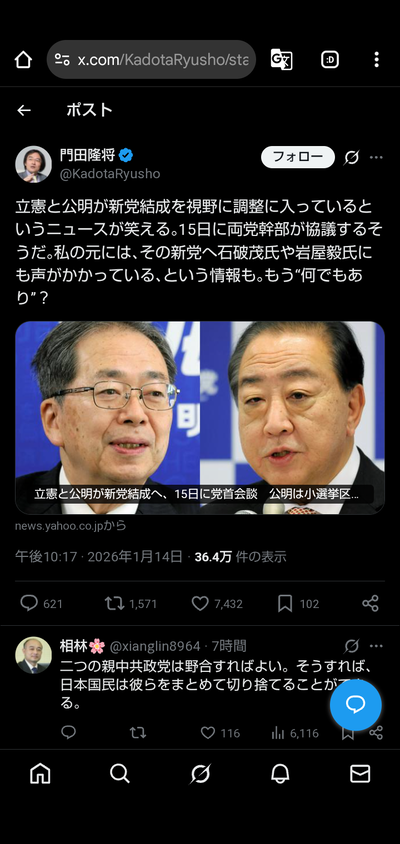This screenshot has height=844, width=400.
Task: Bookmark the post with 102 bookmarks
Action: [285, 603]
